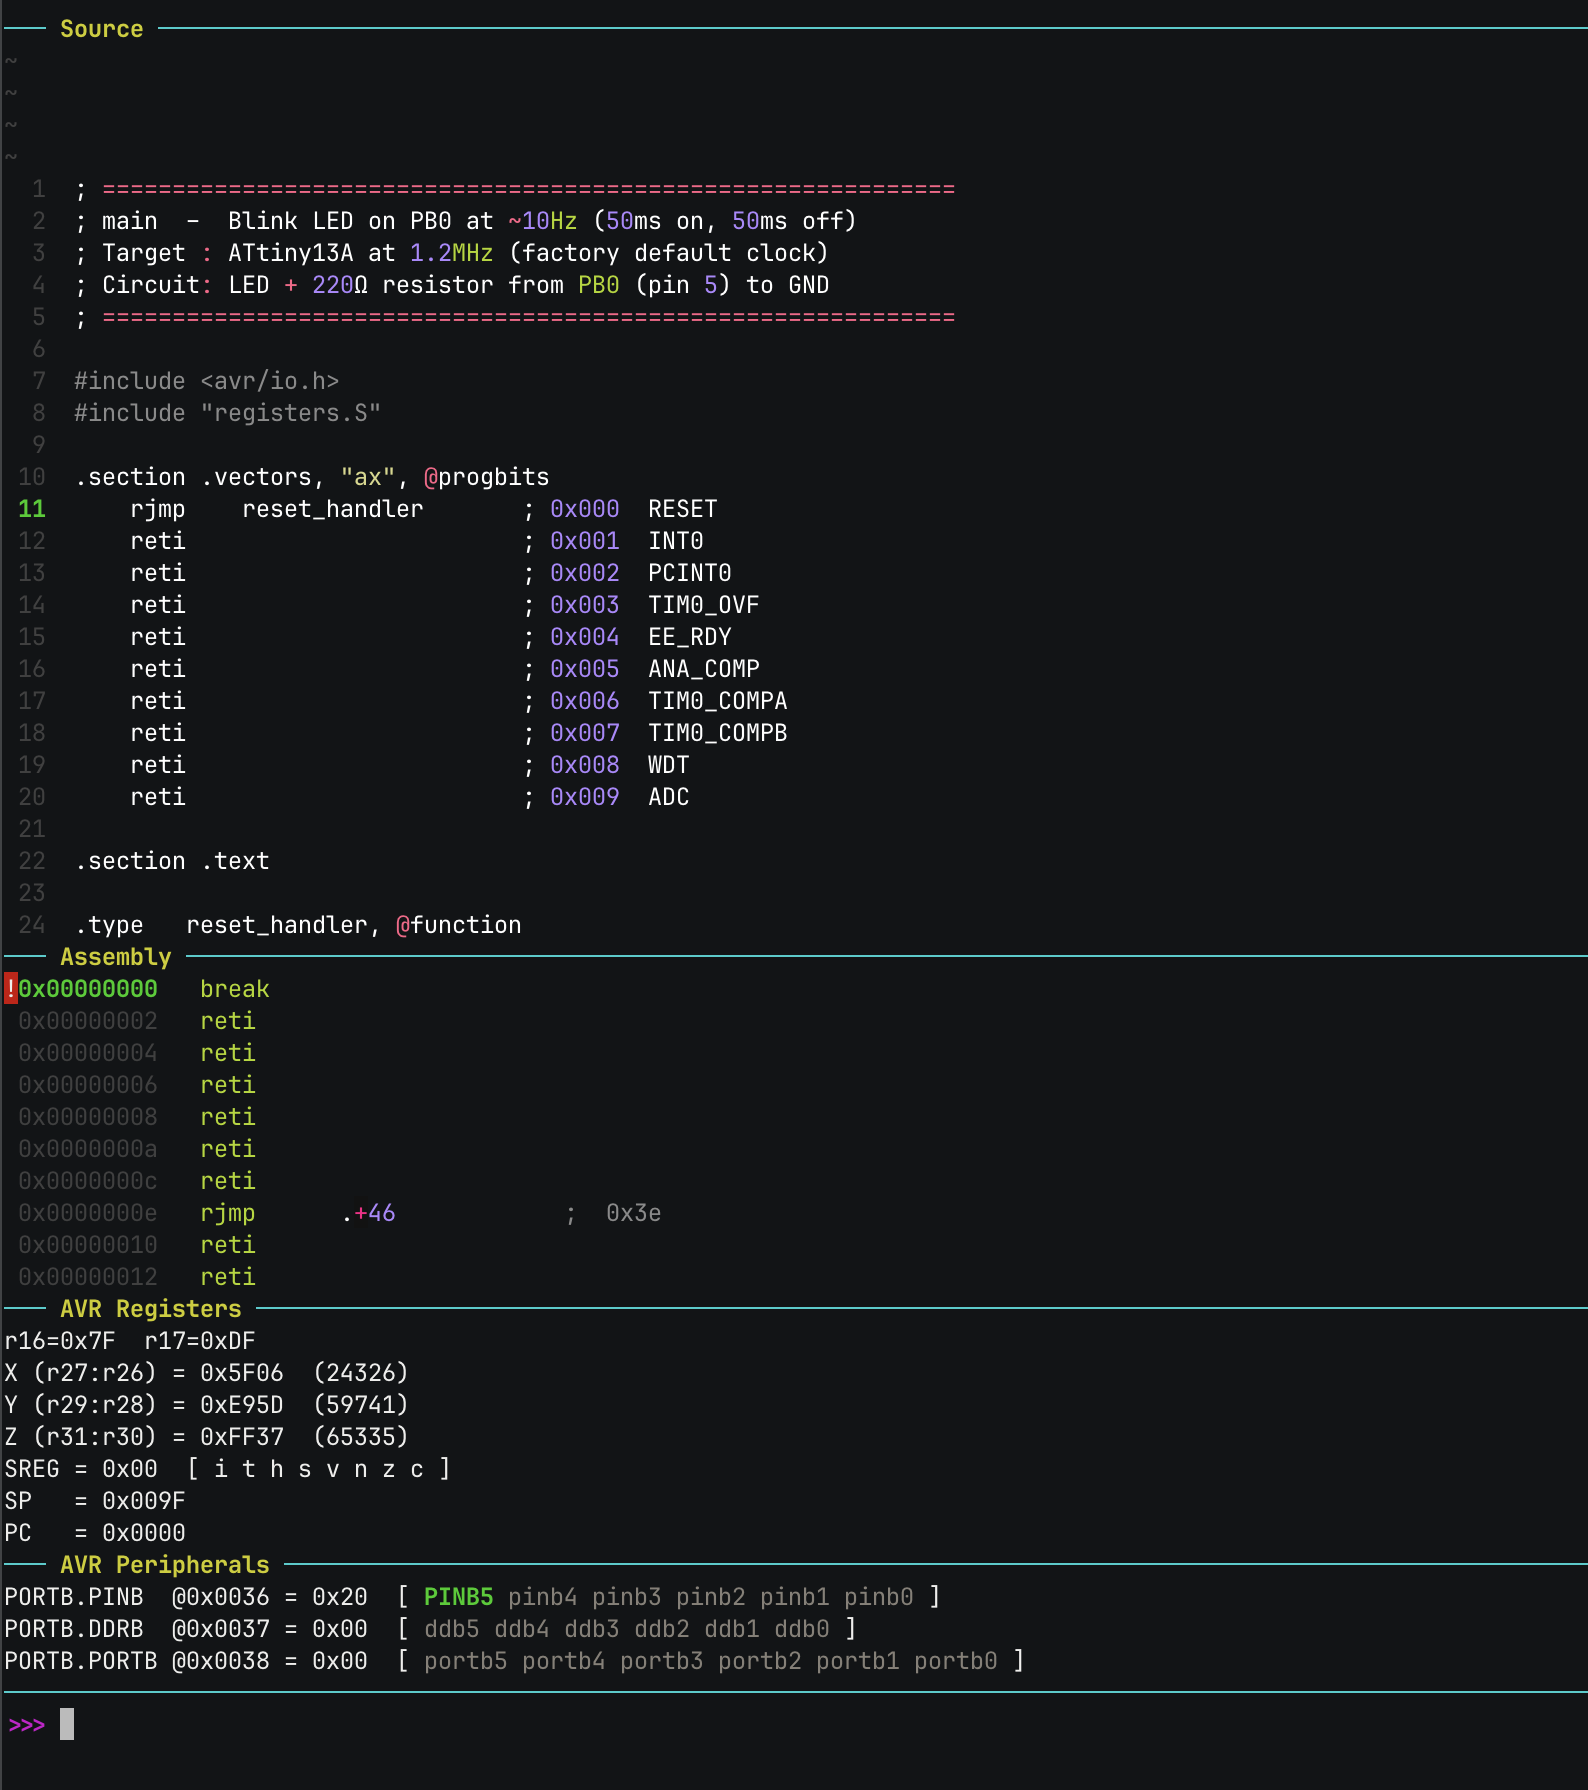Click the SREG flag 'c'
The image size is (1588, 1790).
[416, 1469]
